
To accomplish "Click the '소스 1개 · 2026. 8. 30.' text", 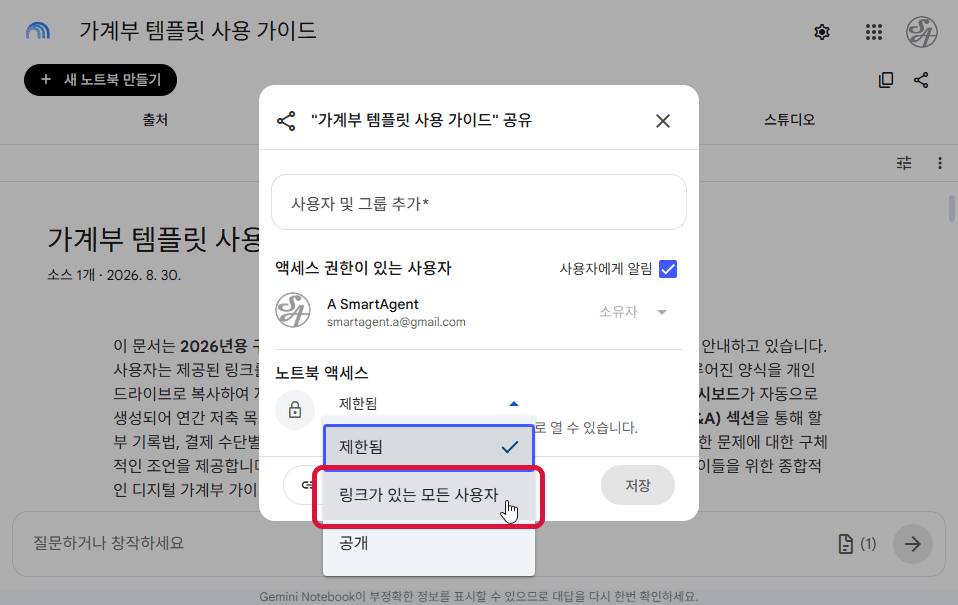I will [114, 275].
